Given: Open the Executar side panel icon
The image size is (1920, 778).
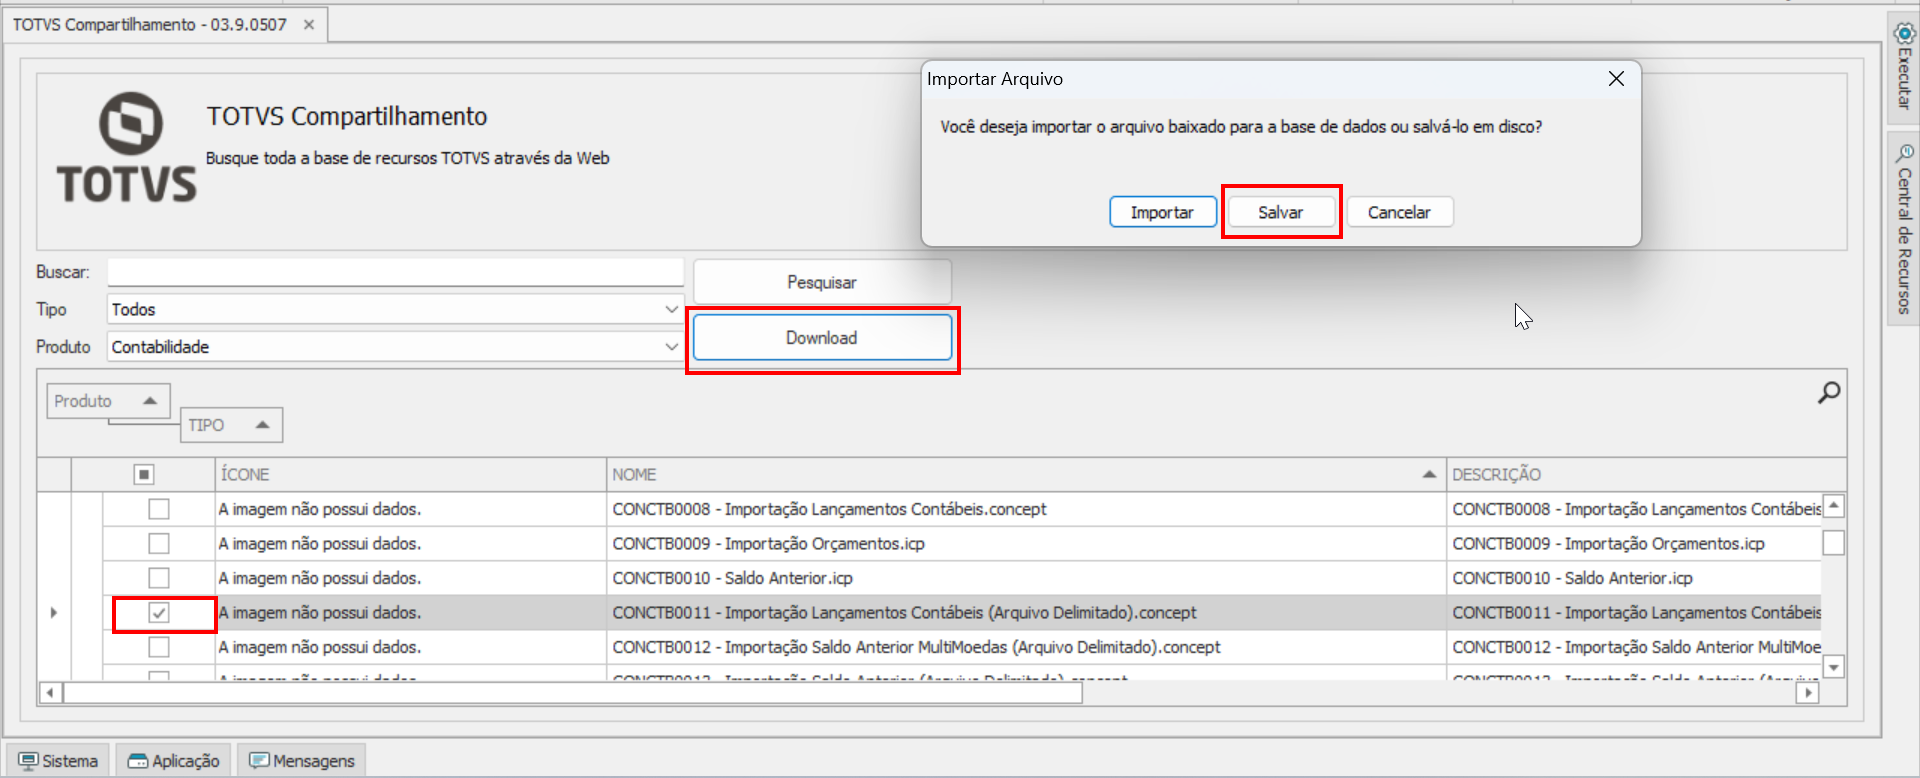Looking at the screenshot, I should click(1904, 66).
